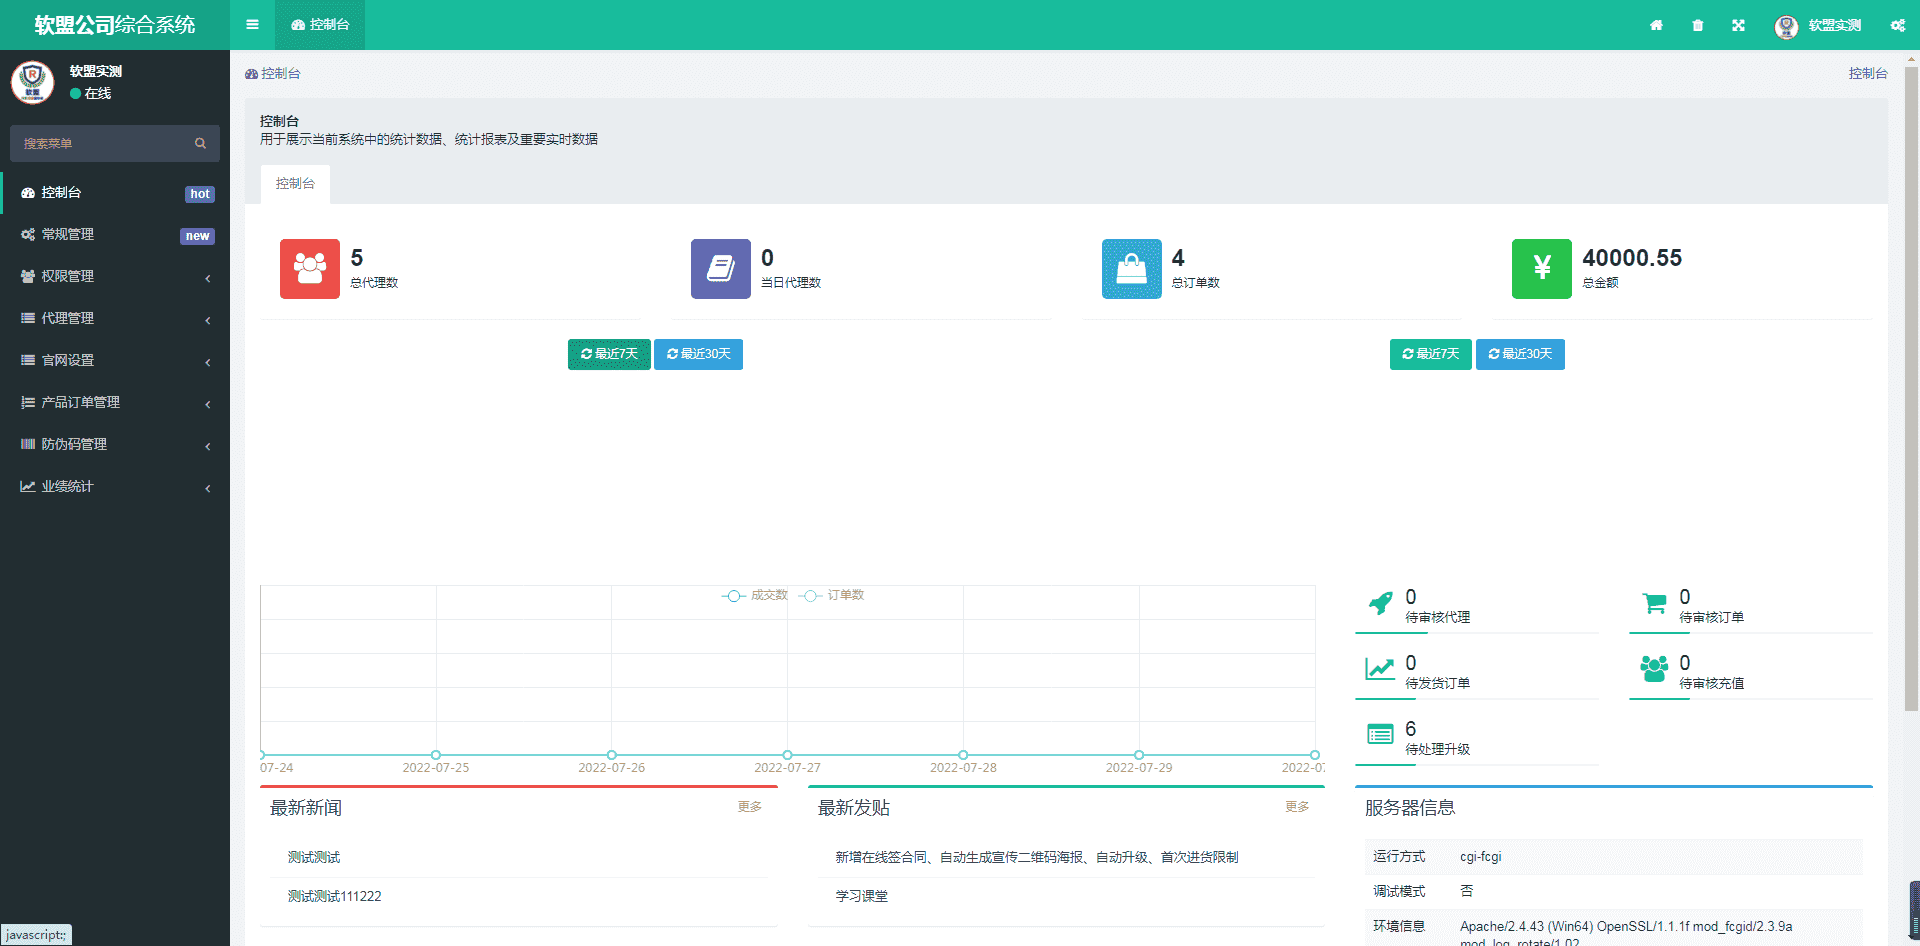This screenshot has width=1920, height=946.
Task: Click the 控制台 breadcrumb on the left
Action: [273, 74]
